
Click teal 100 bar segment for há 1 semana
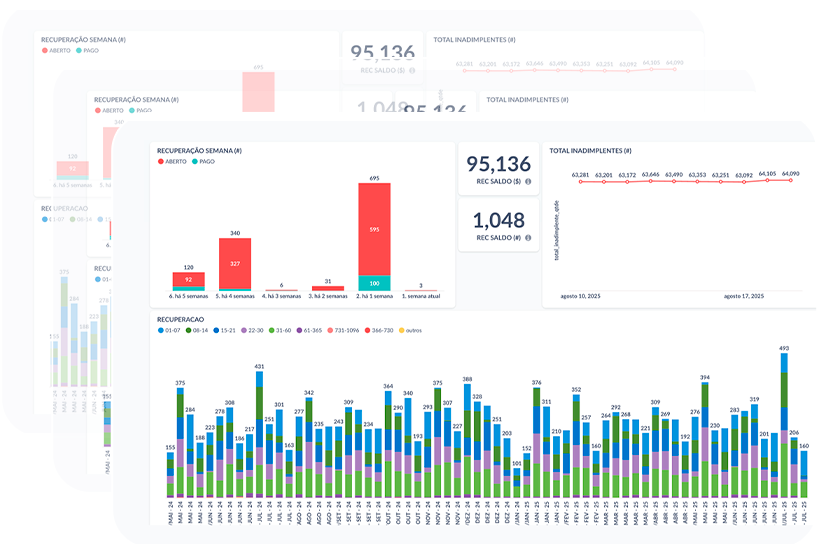[374, 283]
